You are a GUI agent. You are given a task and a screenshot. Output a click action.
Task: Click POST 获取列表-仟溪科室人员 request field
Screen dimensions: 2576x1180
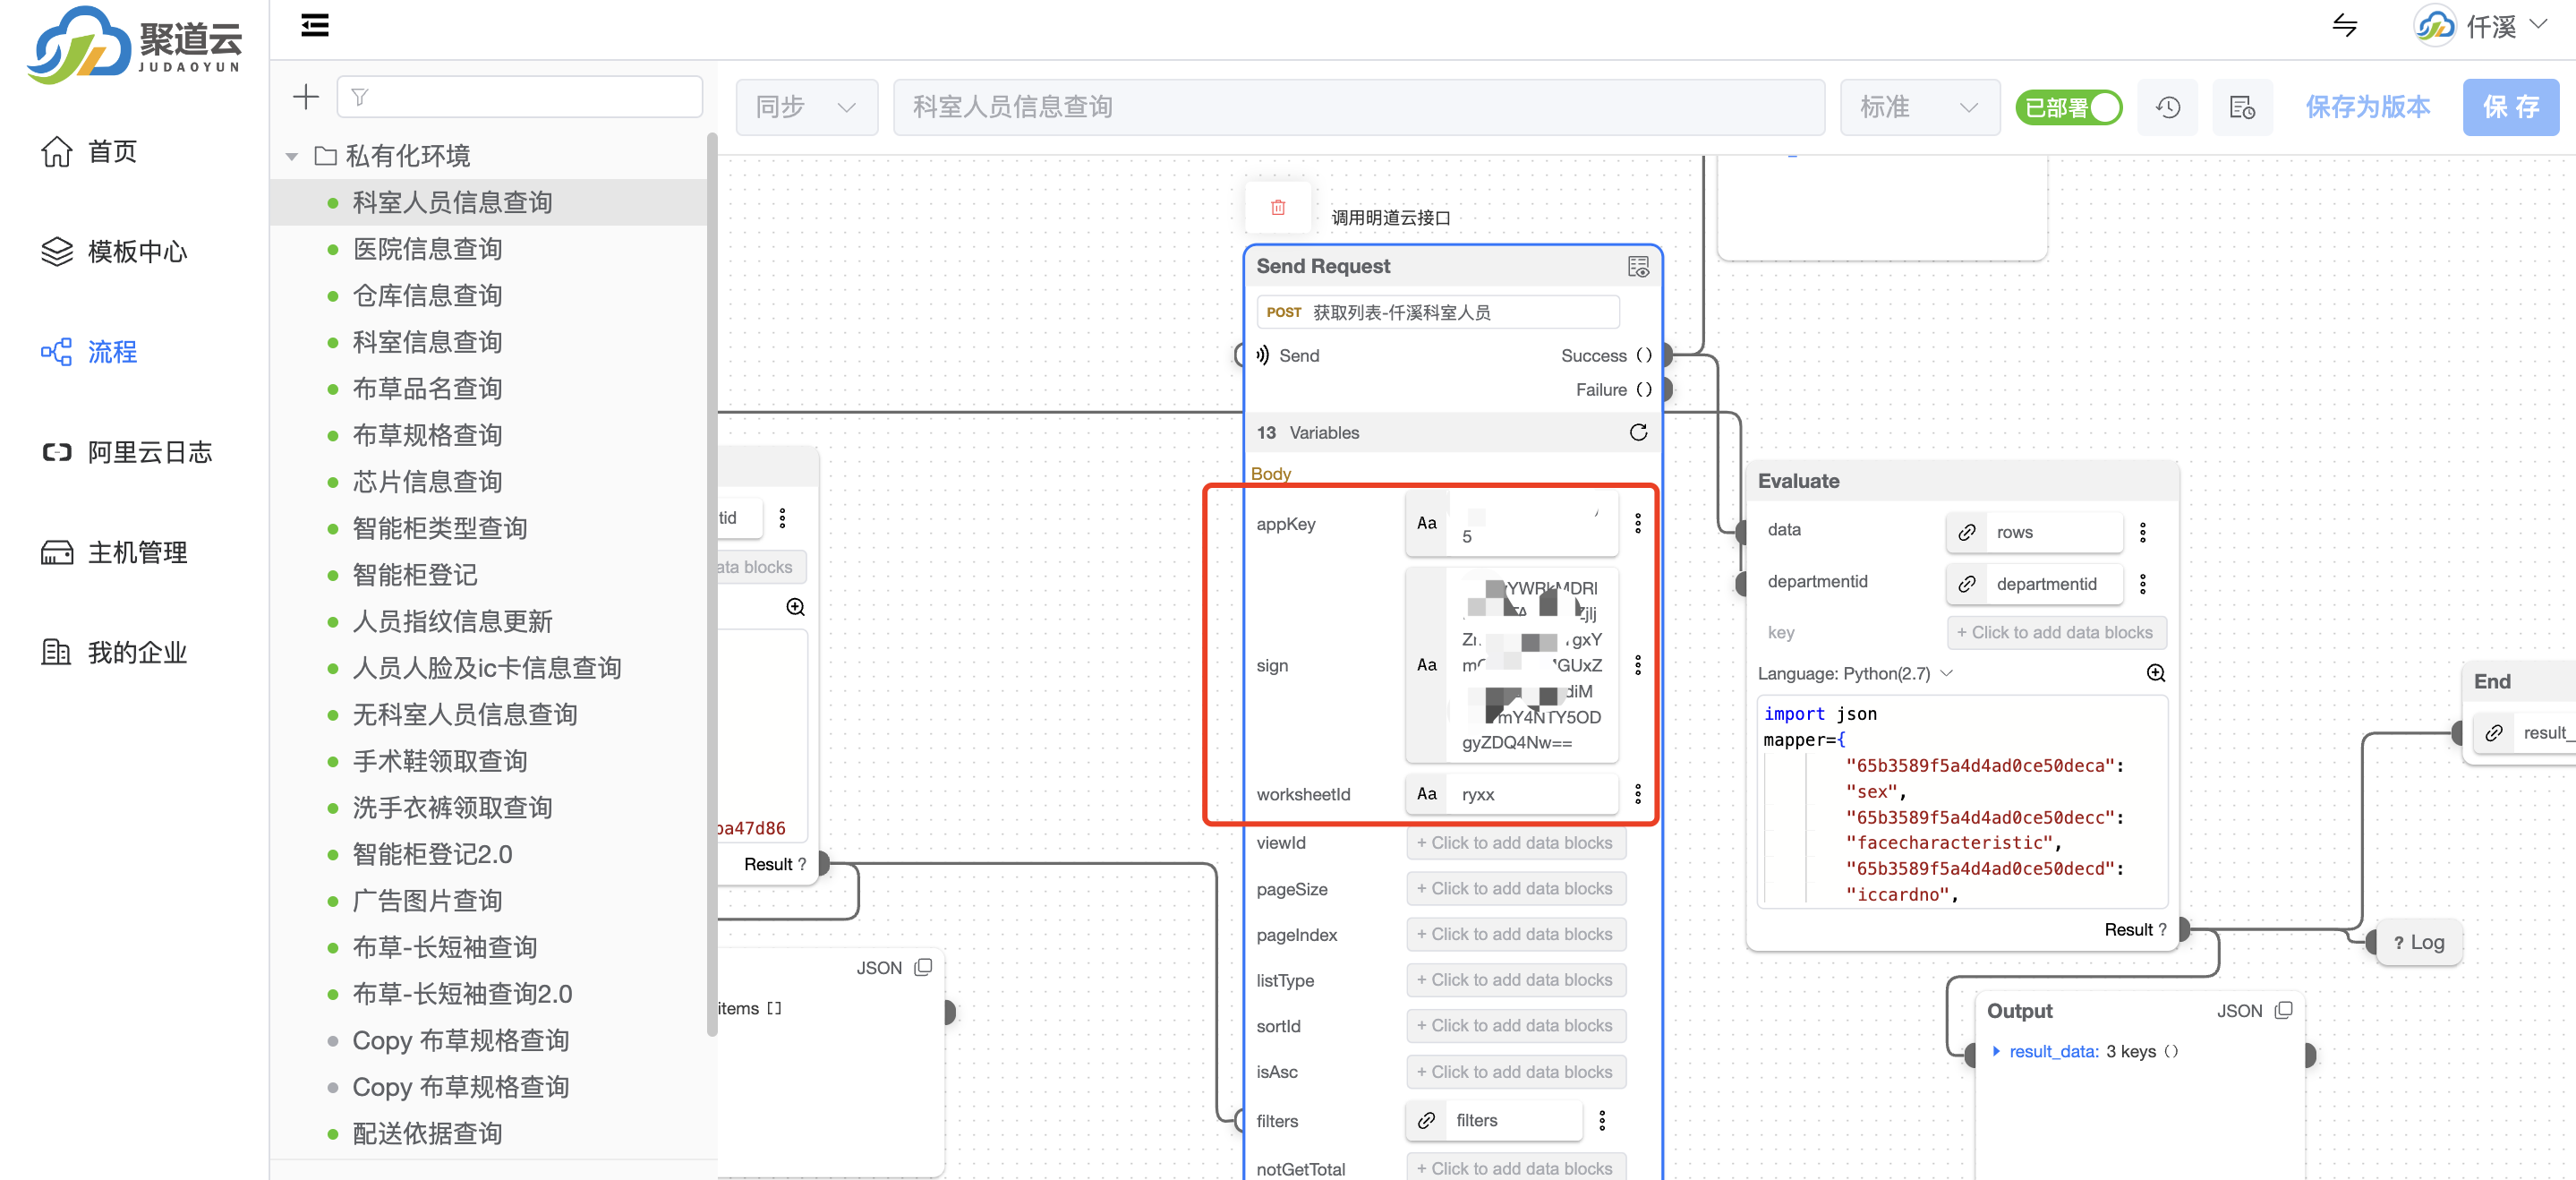(x=1437, y=312)
